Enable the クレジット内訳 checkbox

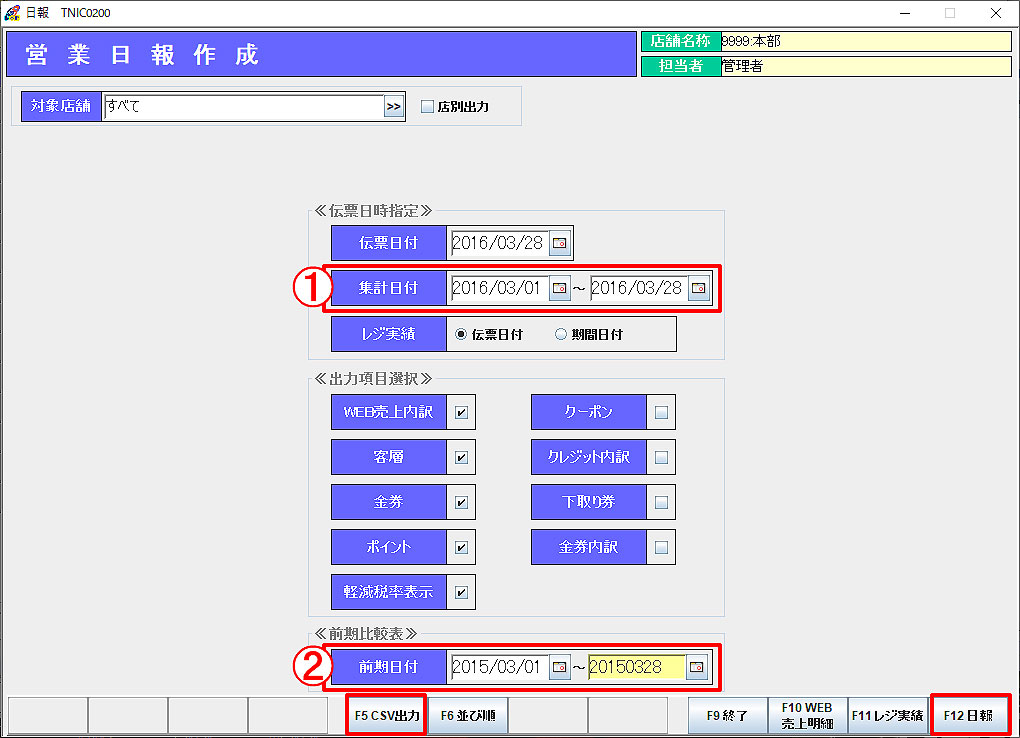[x=662, y=457]
